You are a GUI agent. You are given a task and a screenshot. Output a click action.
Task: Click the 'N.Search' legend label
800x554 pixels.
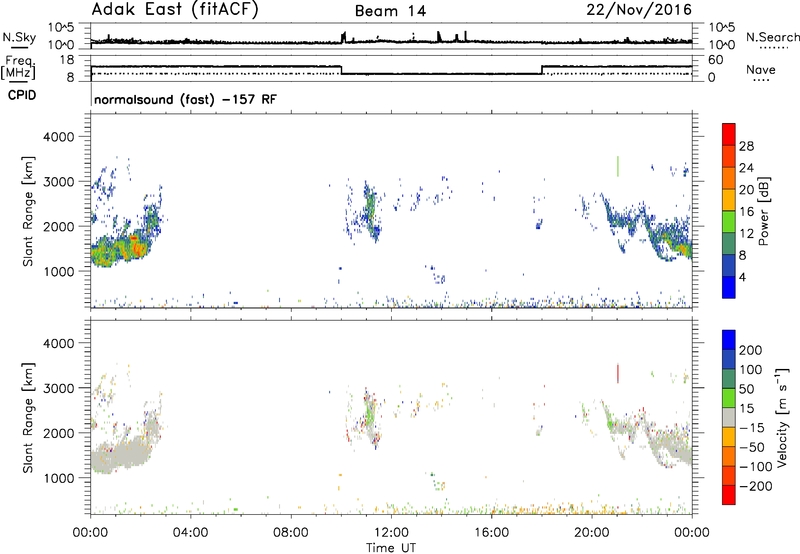pyautogui.click(x=772, y=37)
